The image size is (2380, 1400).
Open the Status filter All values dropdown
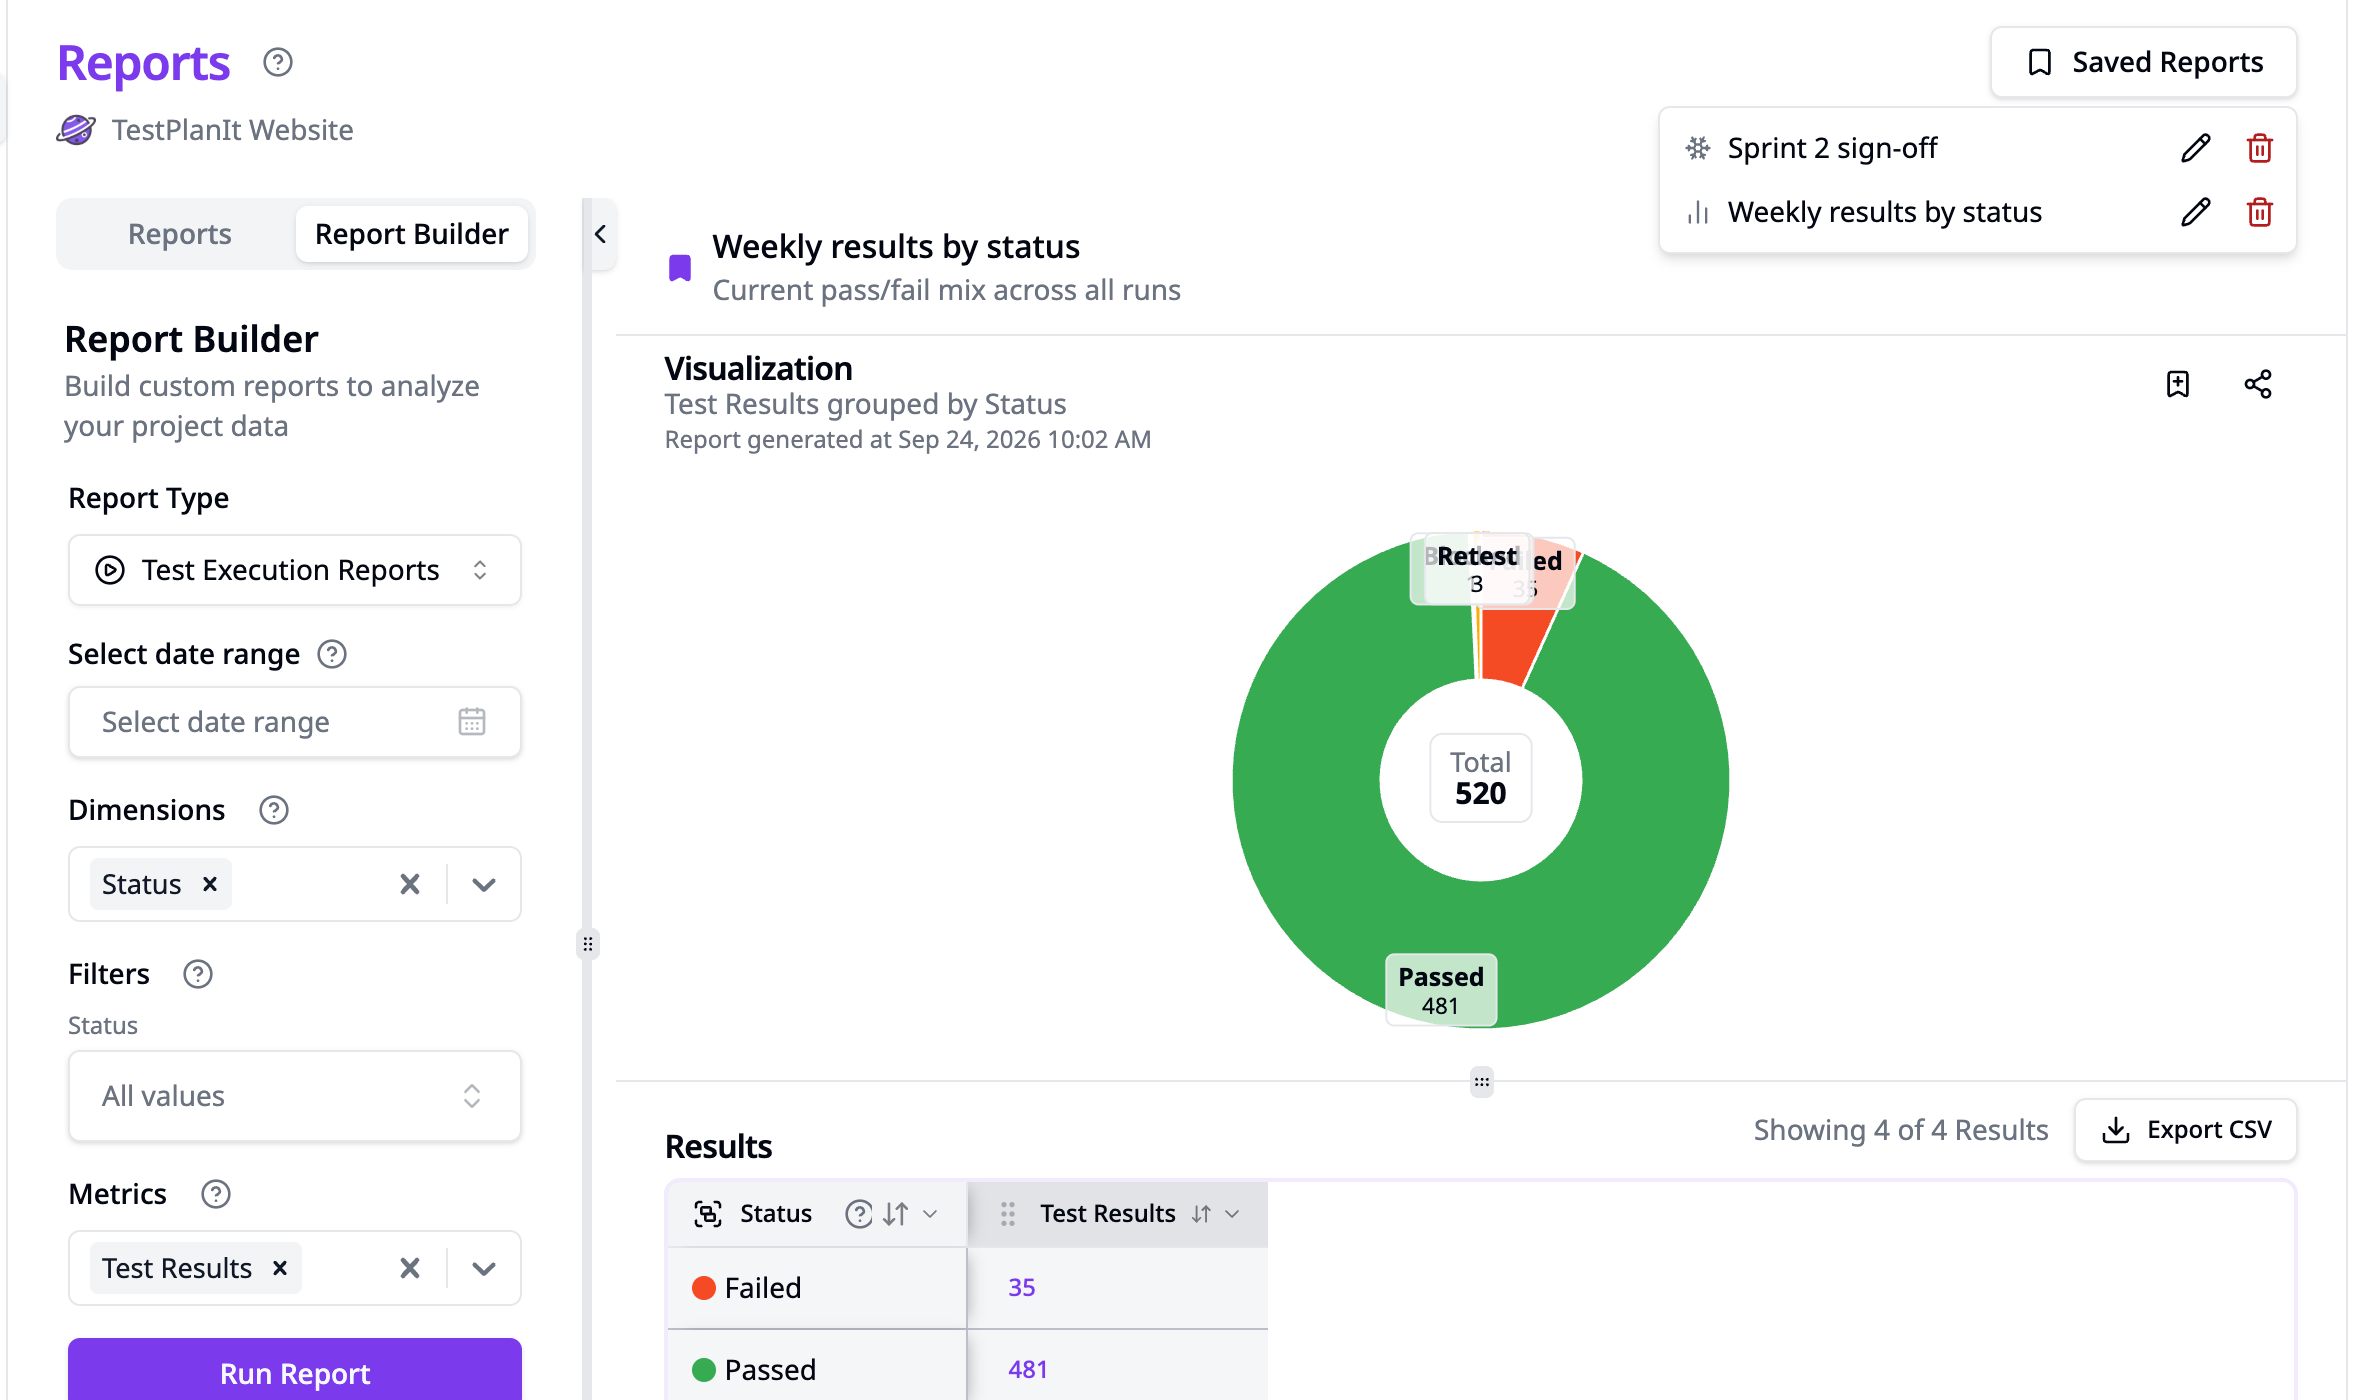point(295,1096)
